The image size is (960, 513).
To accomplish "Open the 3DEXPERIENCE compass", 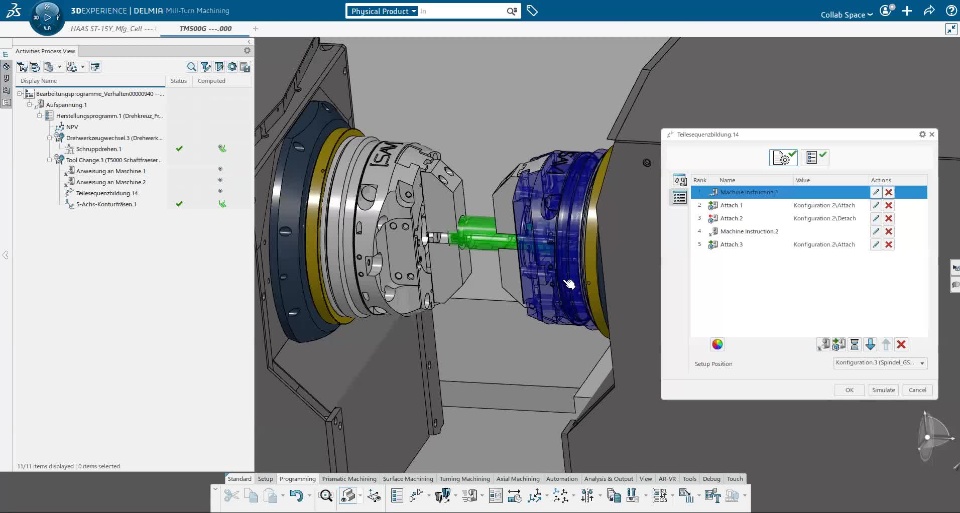I will point(47,17).
